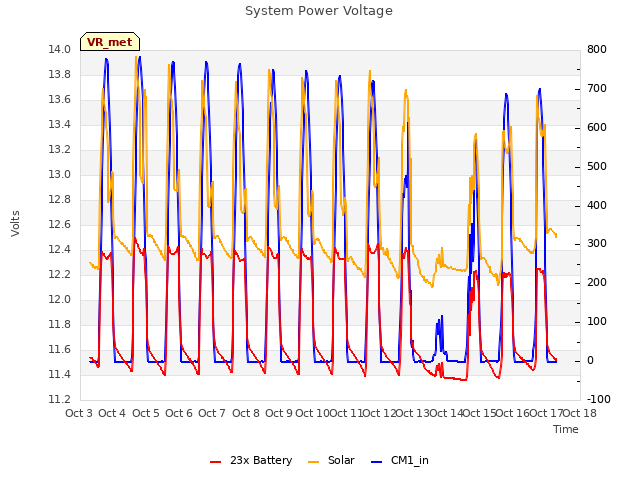Click the Volts axis label
The image size is (640, 480).
click(x=15, y=223)
